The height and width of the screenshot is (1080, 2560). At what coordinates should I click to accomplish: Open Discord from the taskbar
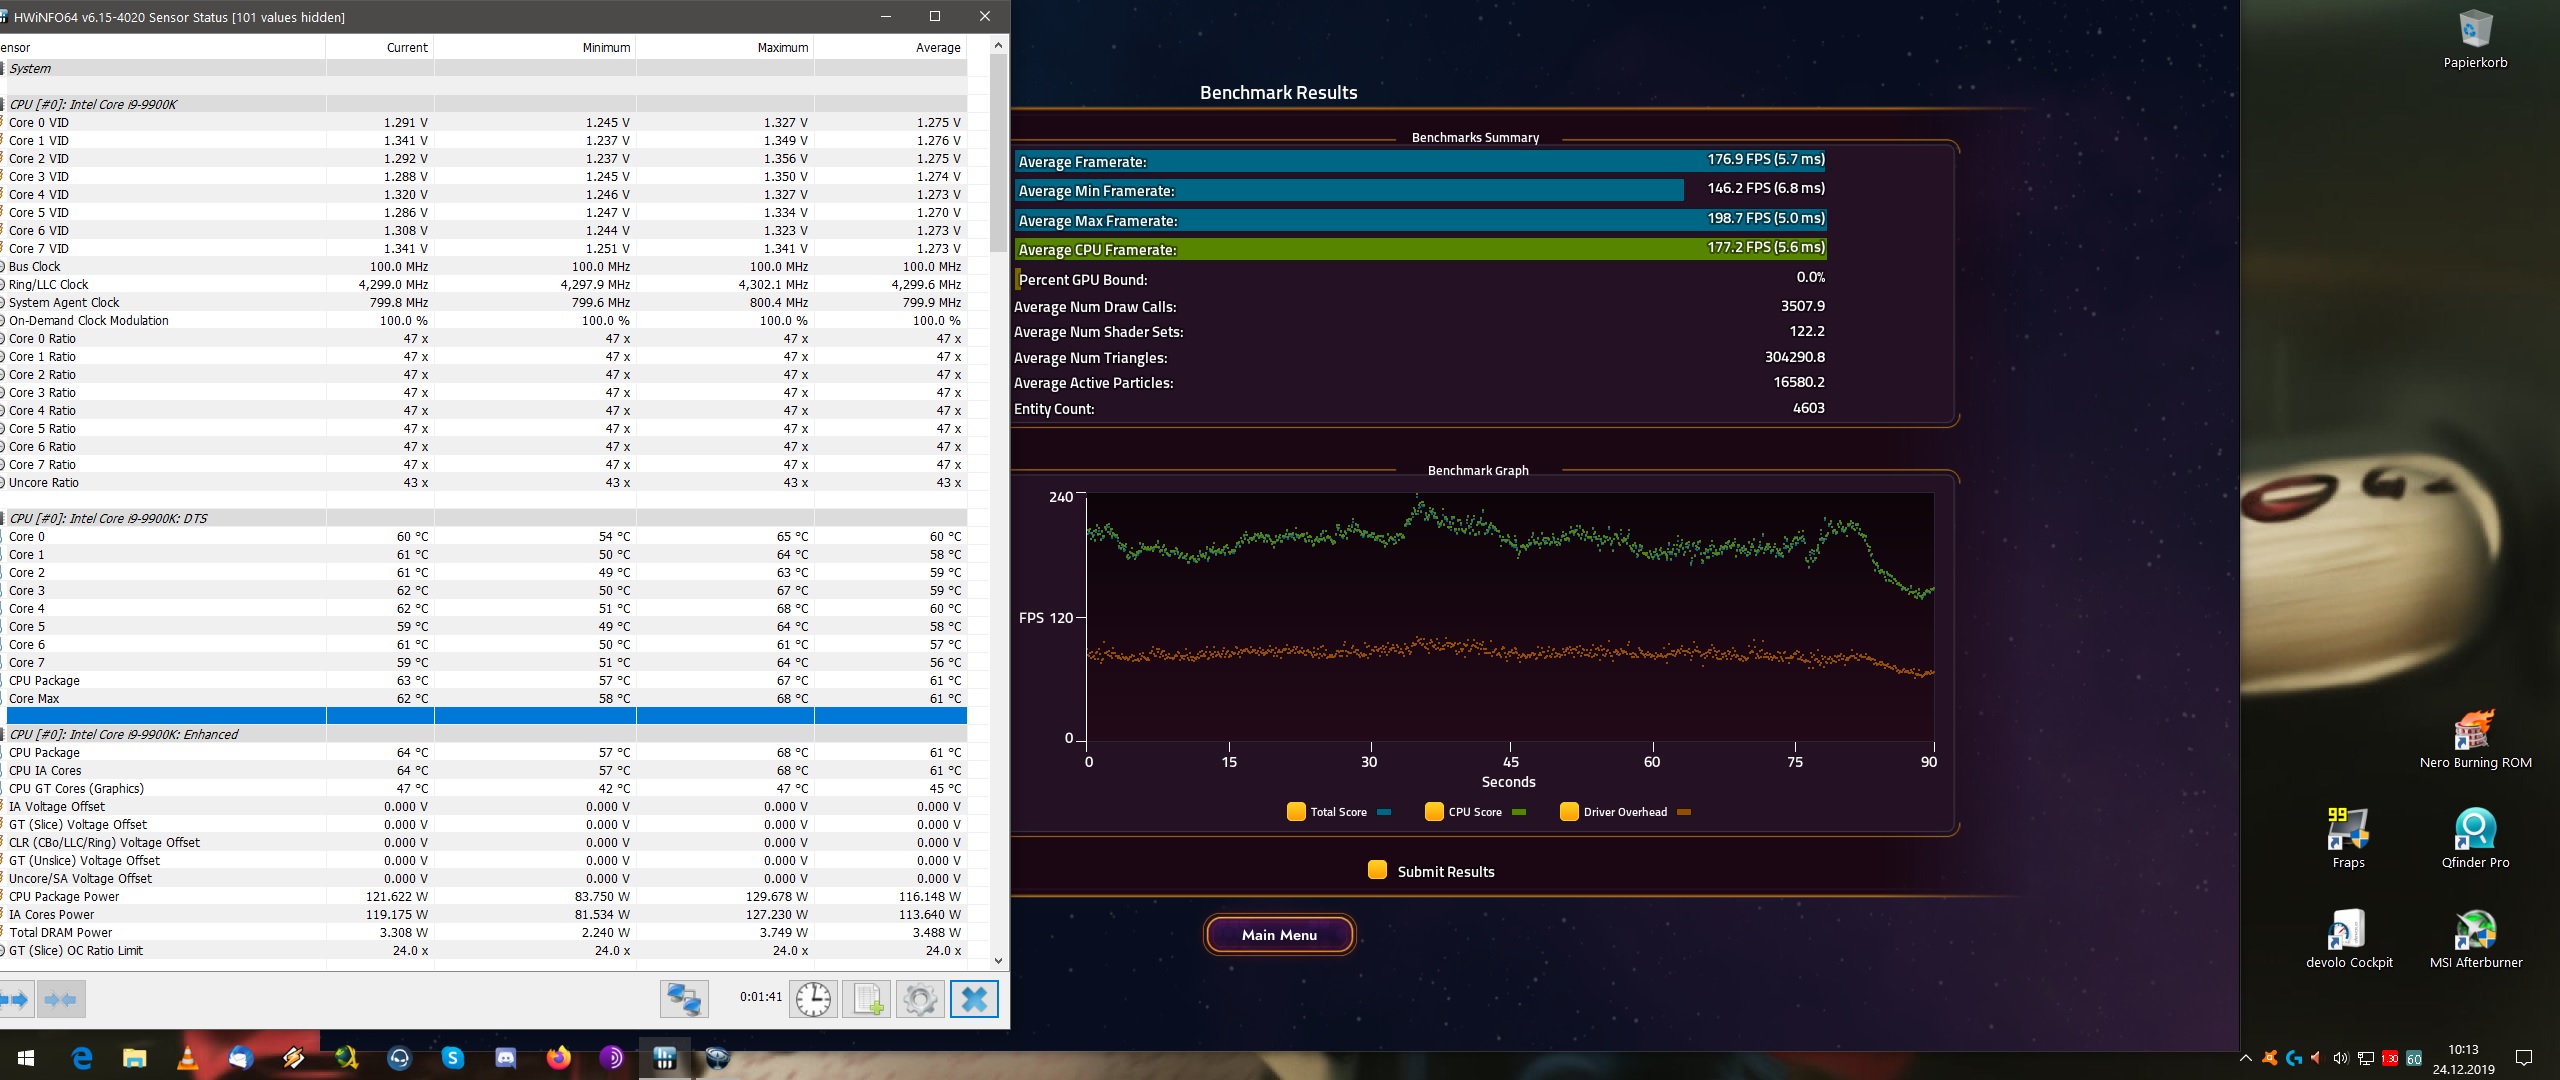pyautogui.click(x=505, y=1057)
